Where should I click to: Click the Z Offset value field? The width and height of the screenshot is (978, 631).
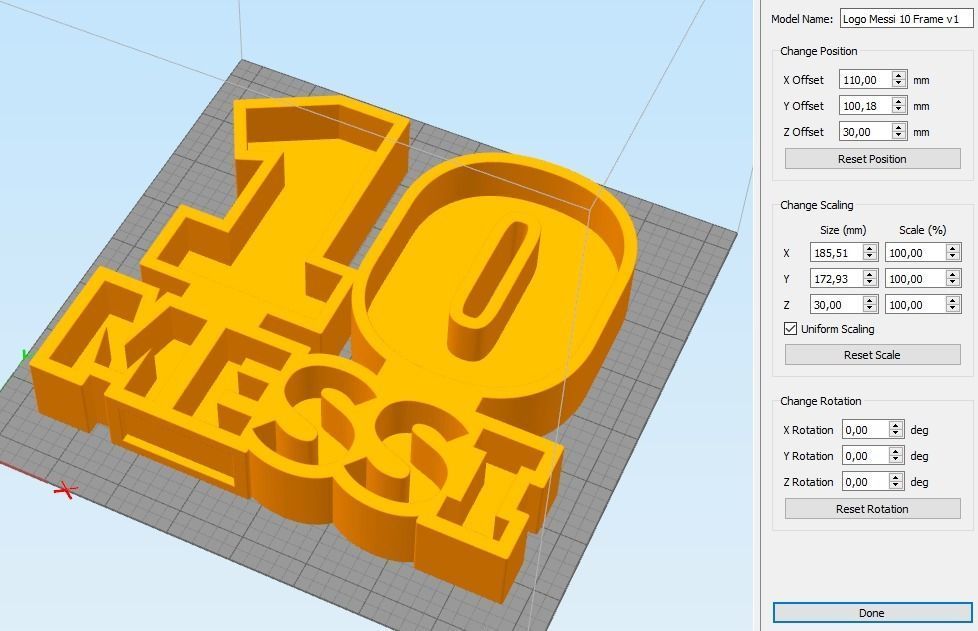click(x=866, y=132)
